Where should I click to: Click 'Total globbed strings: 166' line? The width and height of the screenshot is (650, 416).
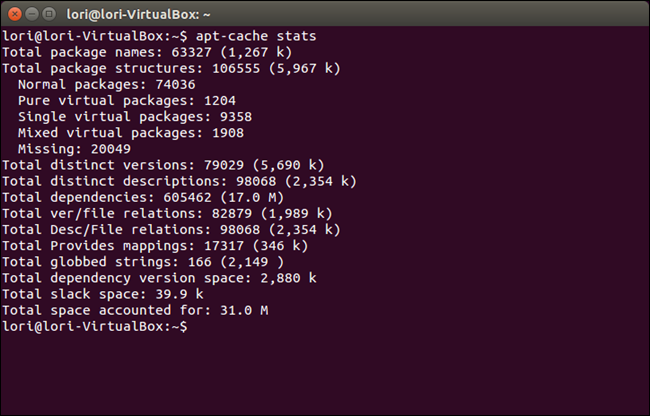(143, 262)
